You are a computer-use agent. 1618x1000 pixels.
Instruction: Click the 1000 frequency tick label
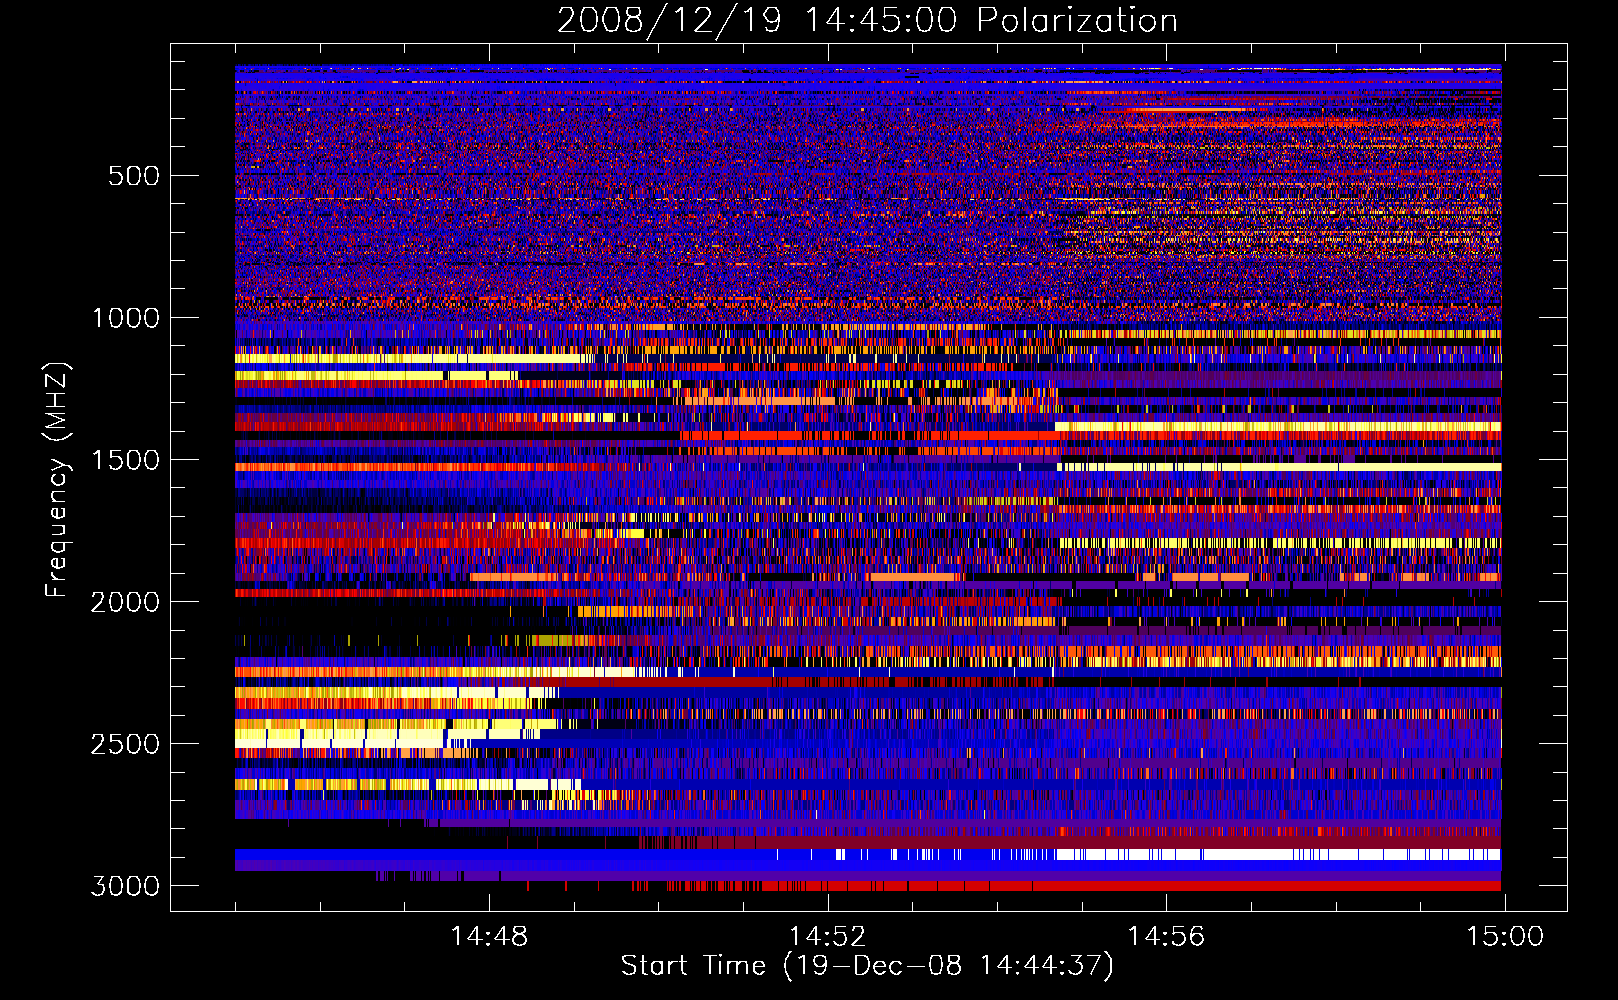pos(125,318)
